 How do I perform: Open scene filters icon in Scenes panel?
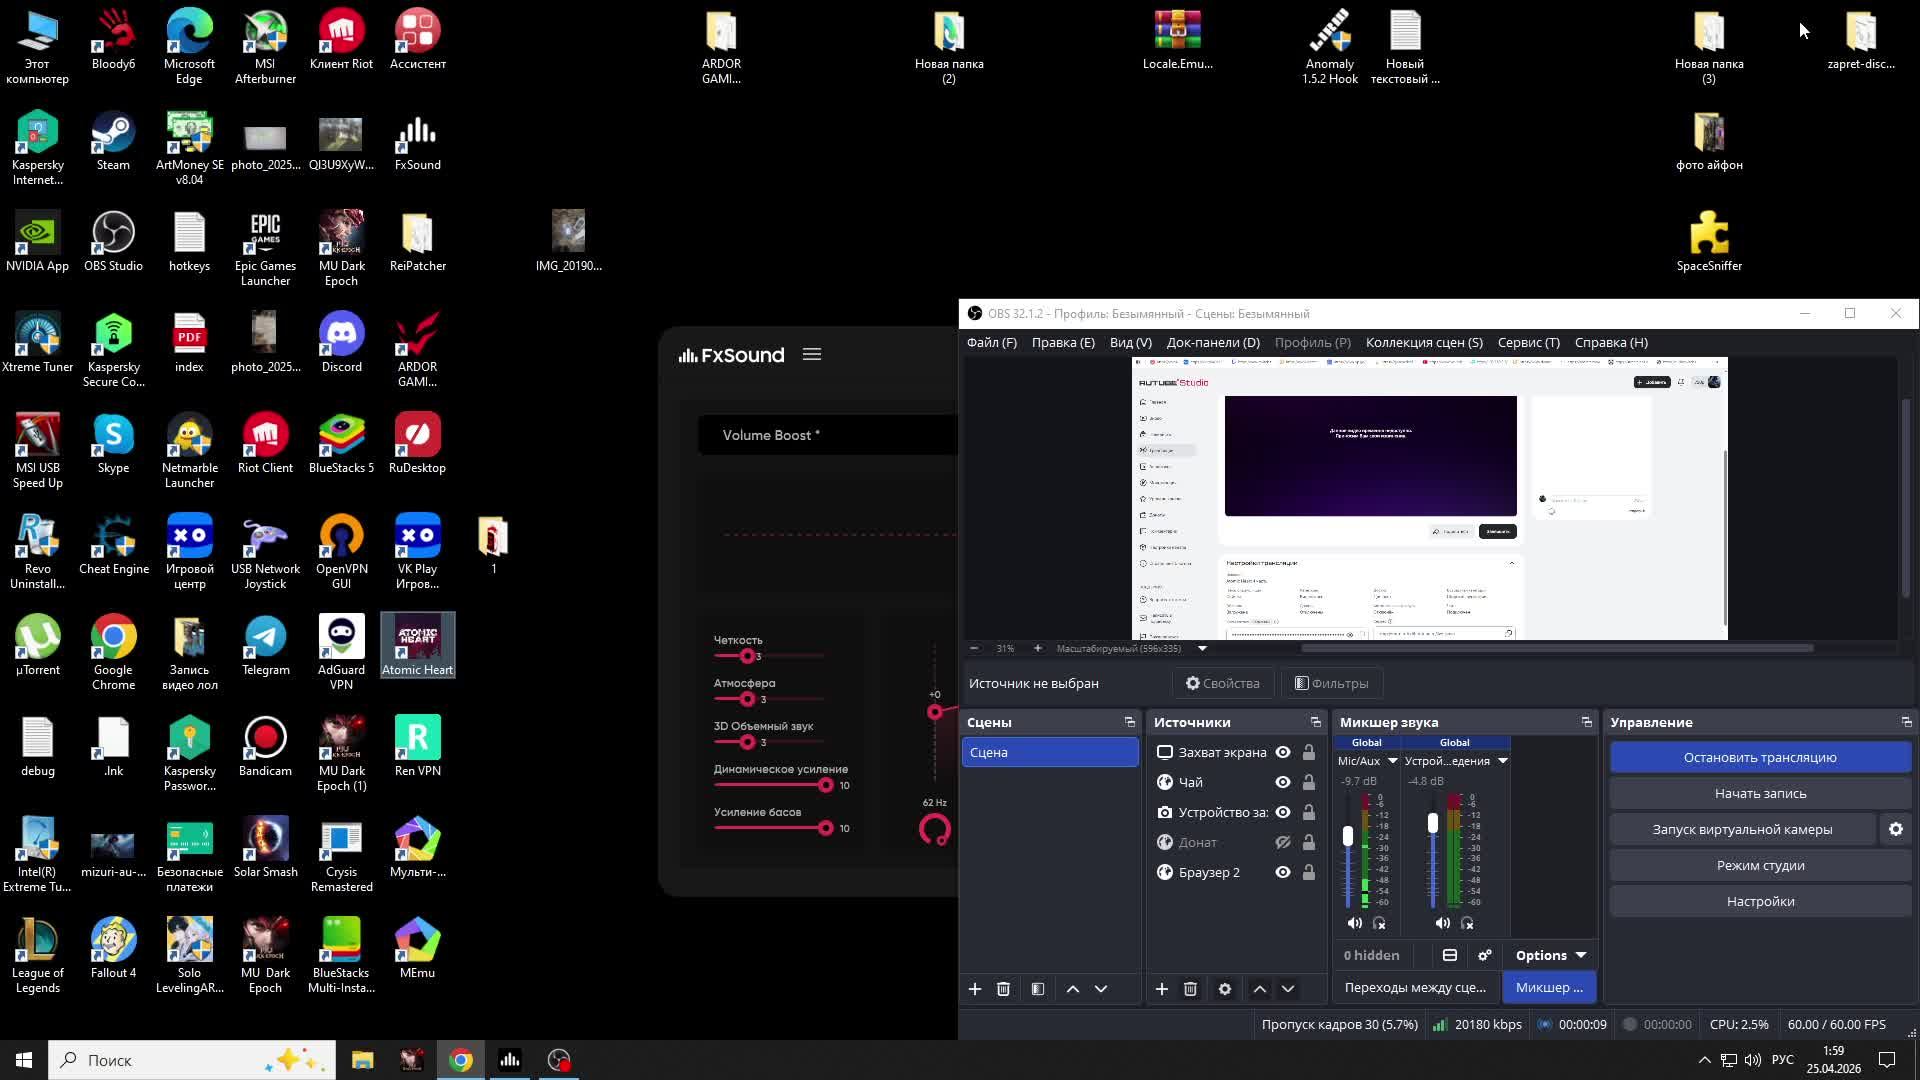click(1038, 989)
